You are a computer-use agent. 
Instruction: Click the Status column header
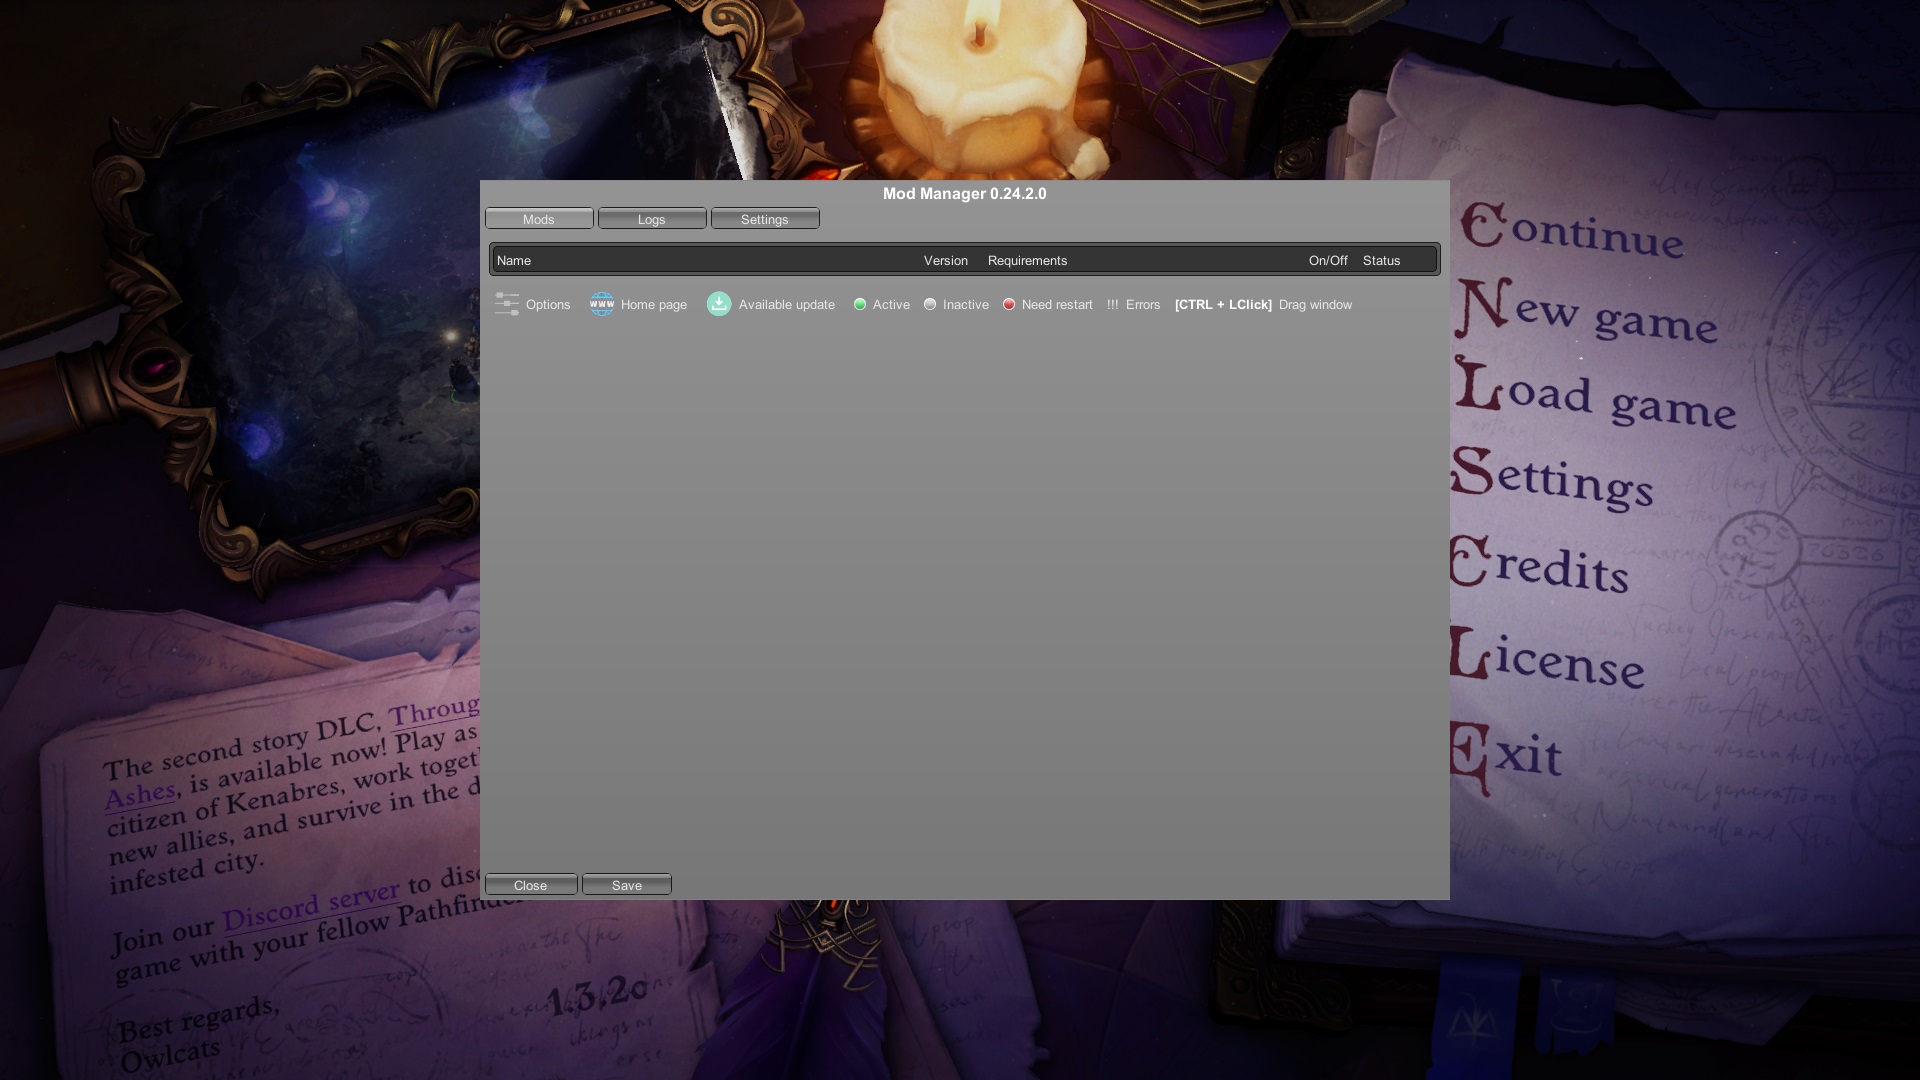[x=1380, y=260]
